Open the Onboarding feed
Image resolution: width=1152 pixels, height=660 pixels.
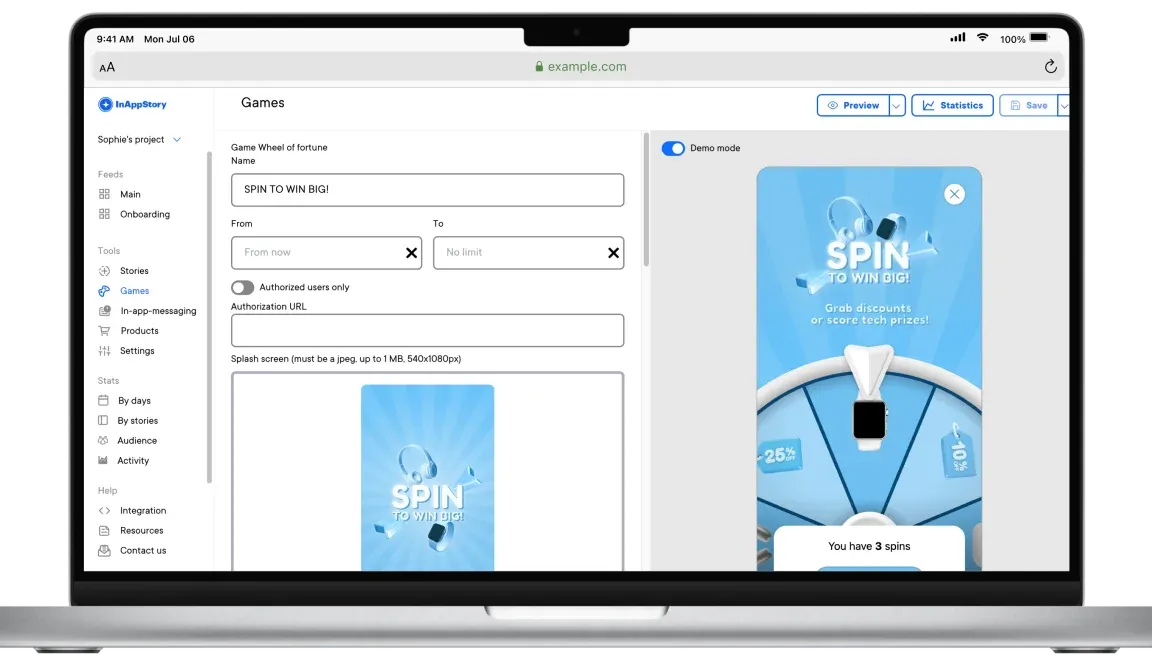tap(144, 214)
